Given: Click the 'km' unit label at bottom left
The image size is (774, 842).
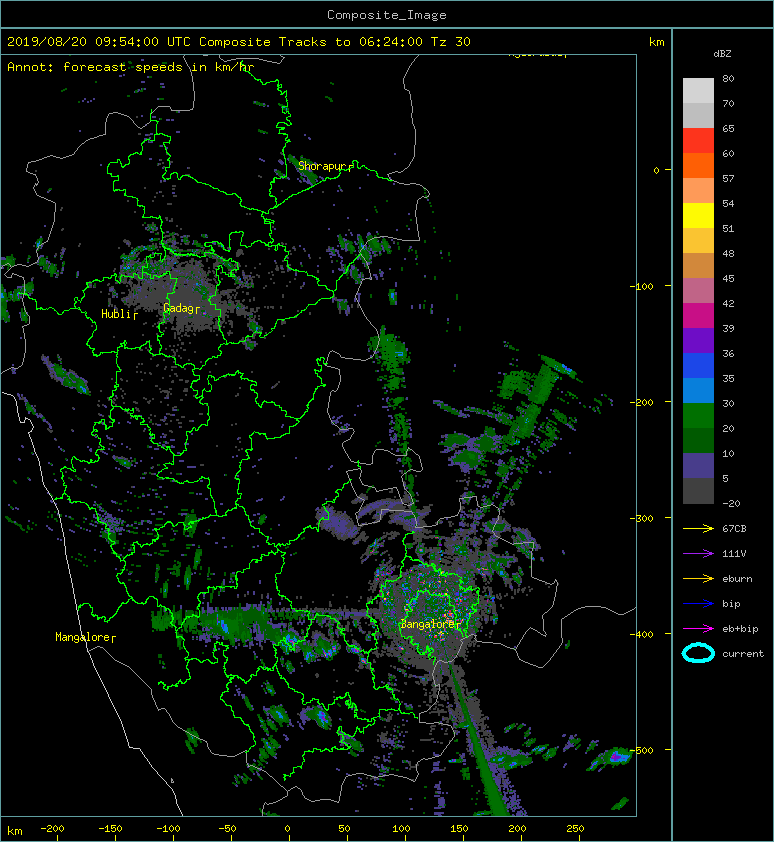Looking at the screenshot, I should click(x=15, y=831).
